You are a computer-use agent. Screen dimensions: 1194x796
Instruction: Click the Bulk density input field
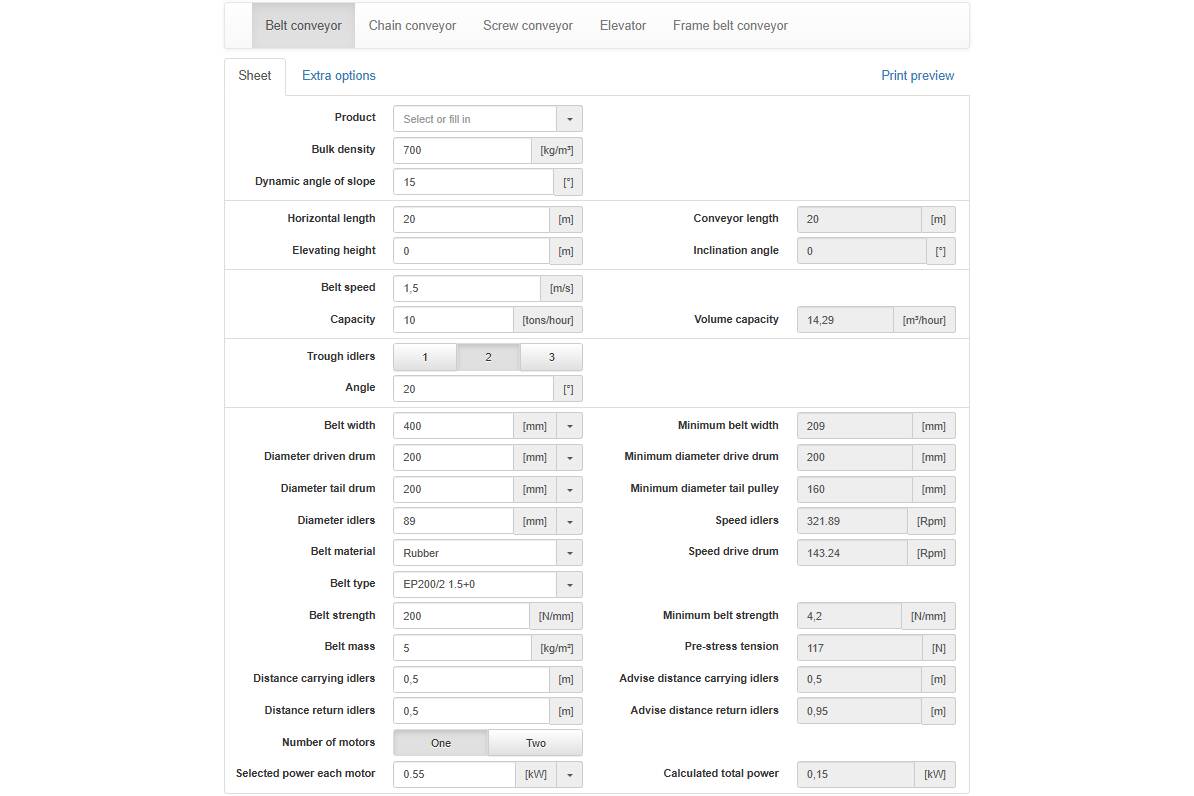tap(461, 151)
